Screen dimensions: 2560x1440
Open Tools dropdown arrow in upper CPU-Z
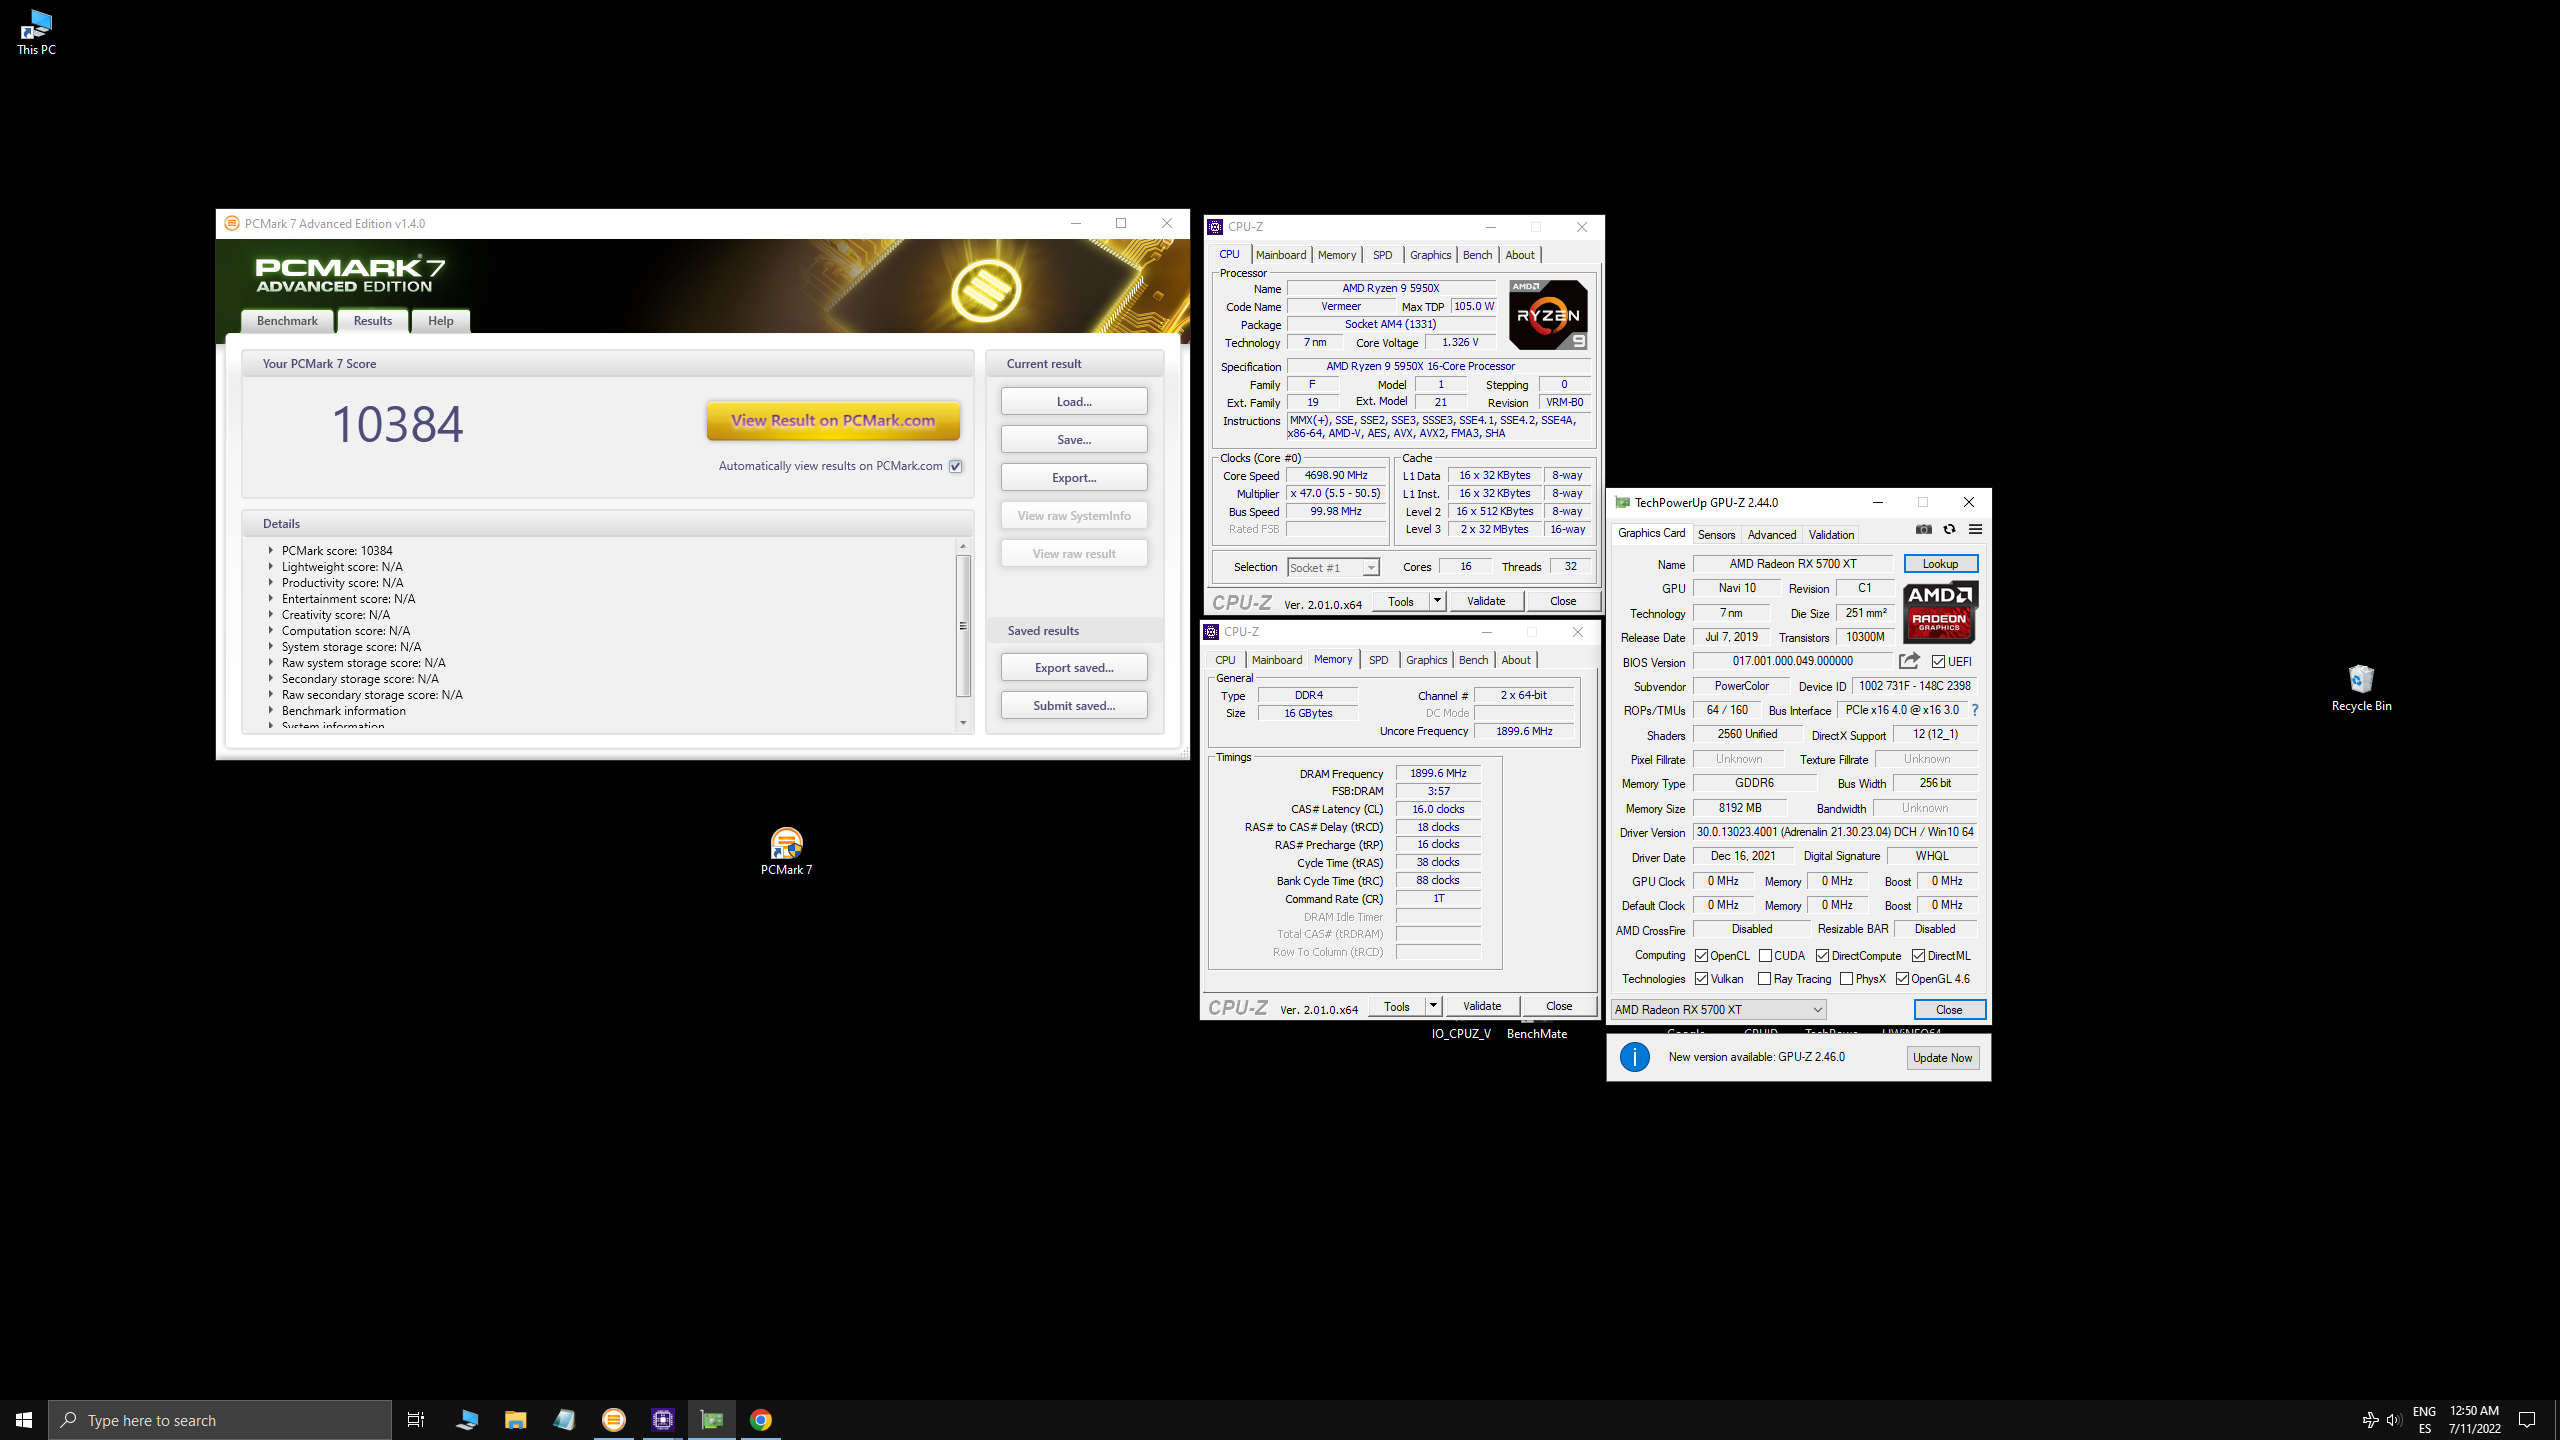point(1437,601)
